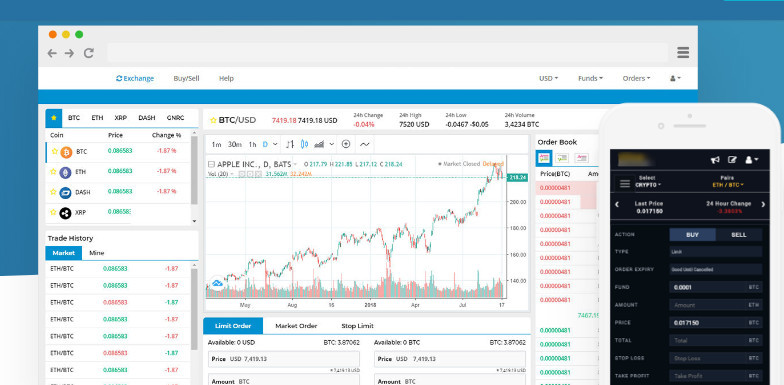This screenshot has height=385, width=784.
Task: Set chart interval to D
Action: pyautogui.click(x=266, y=144)
